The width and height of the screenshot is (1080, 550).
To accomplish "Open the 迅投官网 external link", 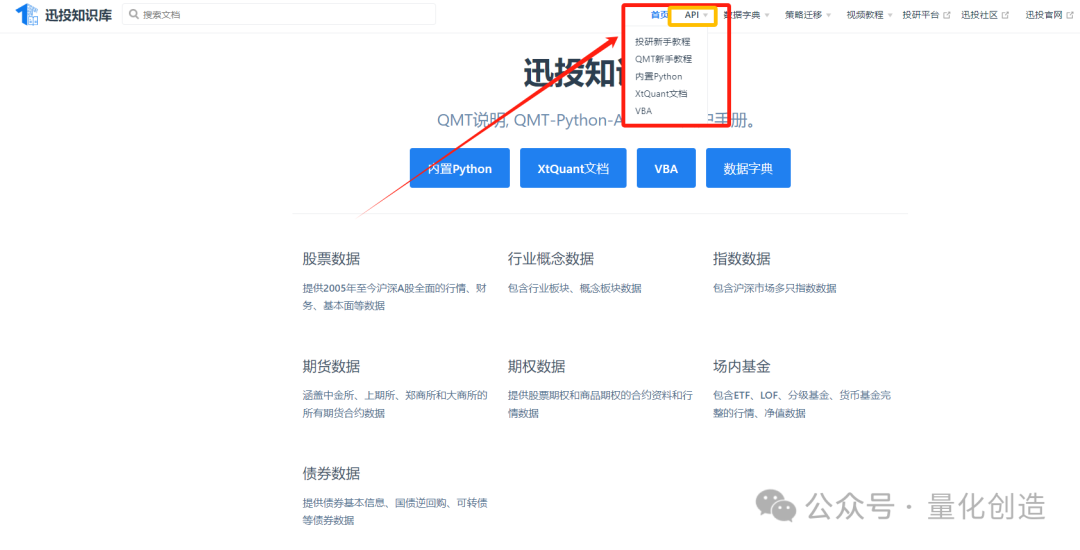I will pyautogui.click(x=1049, y=14).
